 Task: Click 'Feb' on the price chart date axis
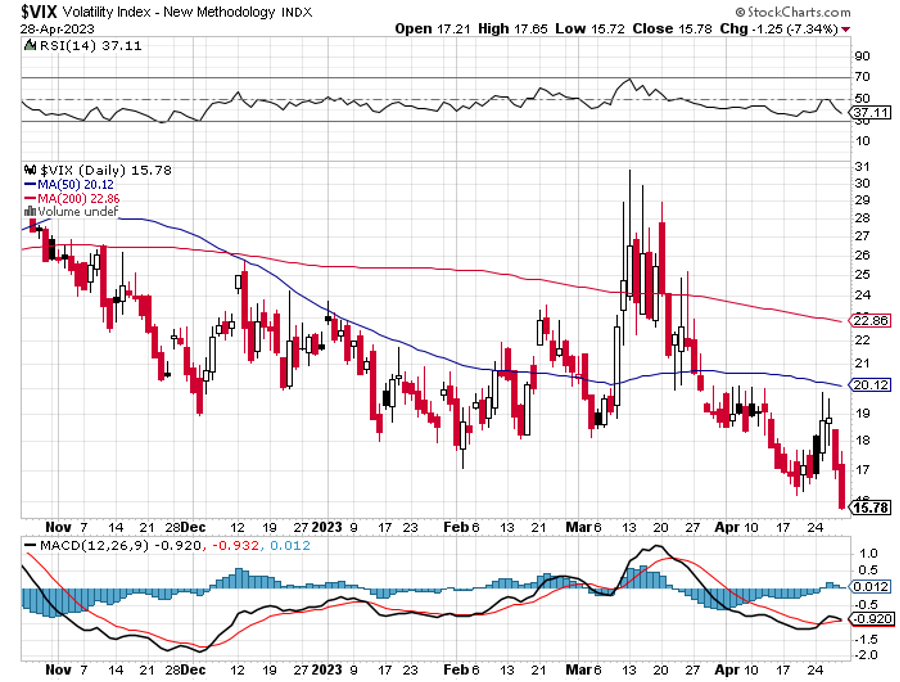[x=456, y=527]
